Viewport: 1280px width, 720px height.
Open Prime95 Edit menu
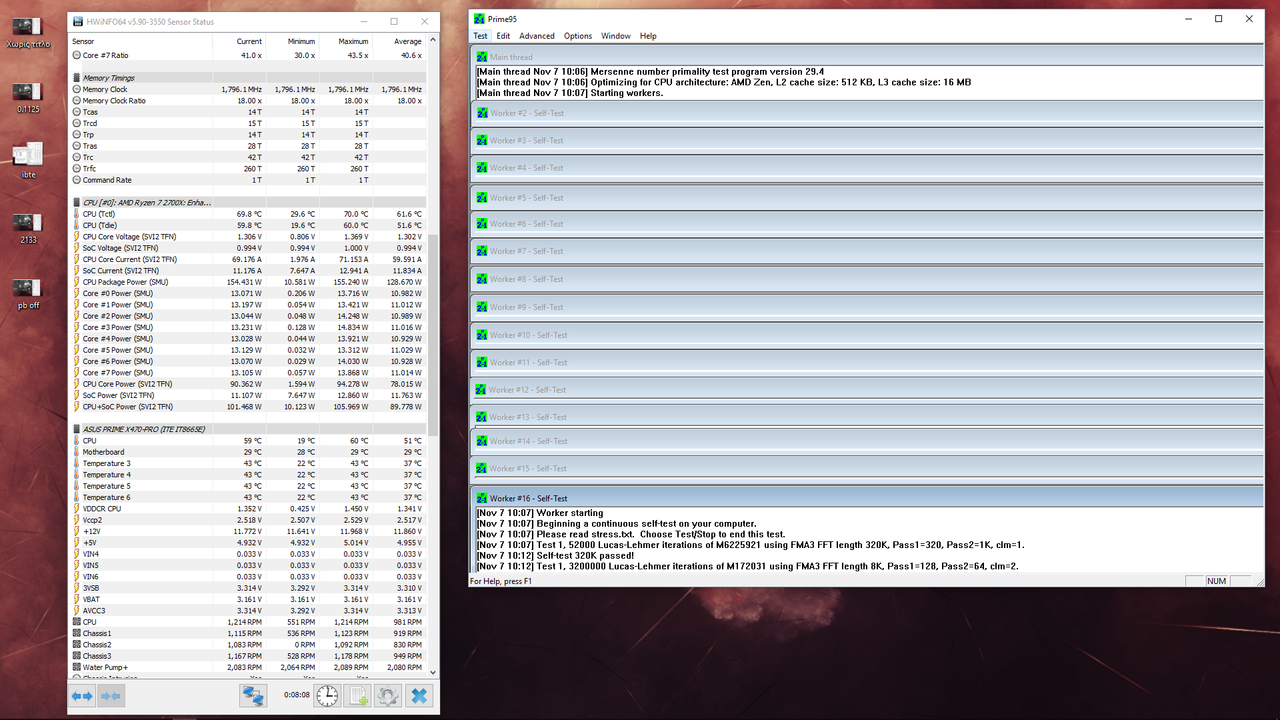click(x=503, y=36)
